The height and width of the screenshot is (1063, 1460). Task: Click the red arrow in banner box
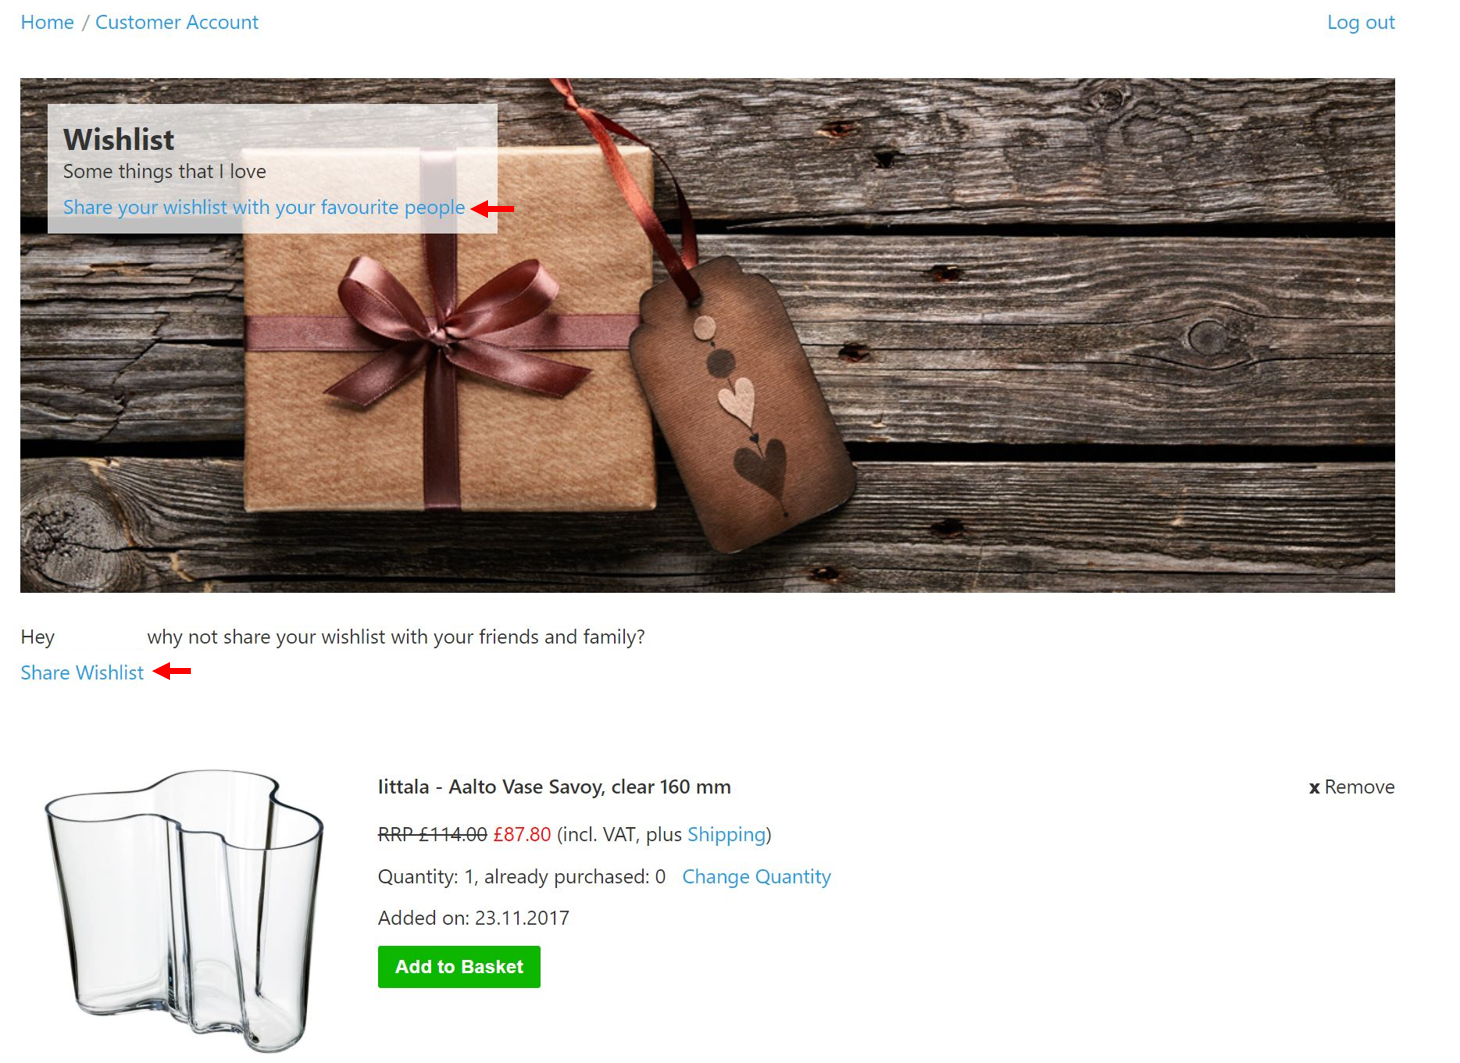click(492, 208)
